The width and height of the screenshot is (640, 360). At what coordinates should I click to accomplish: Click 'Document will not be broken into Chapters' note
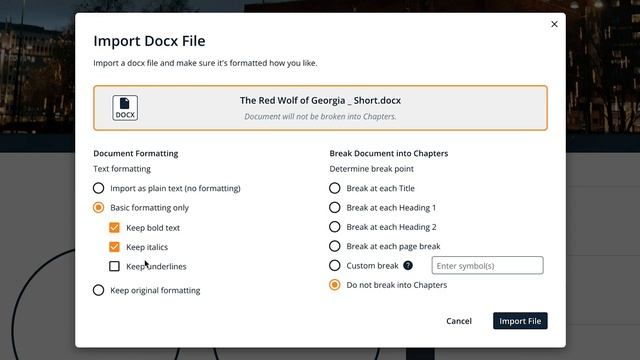pos(320,116)
